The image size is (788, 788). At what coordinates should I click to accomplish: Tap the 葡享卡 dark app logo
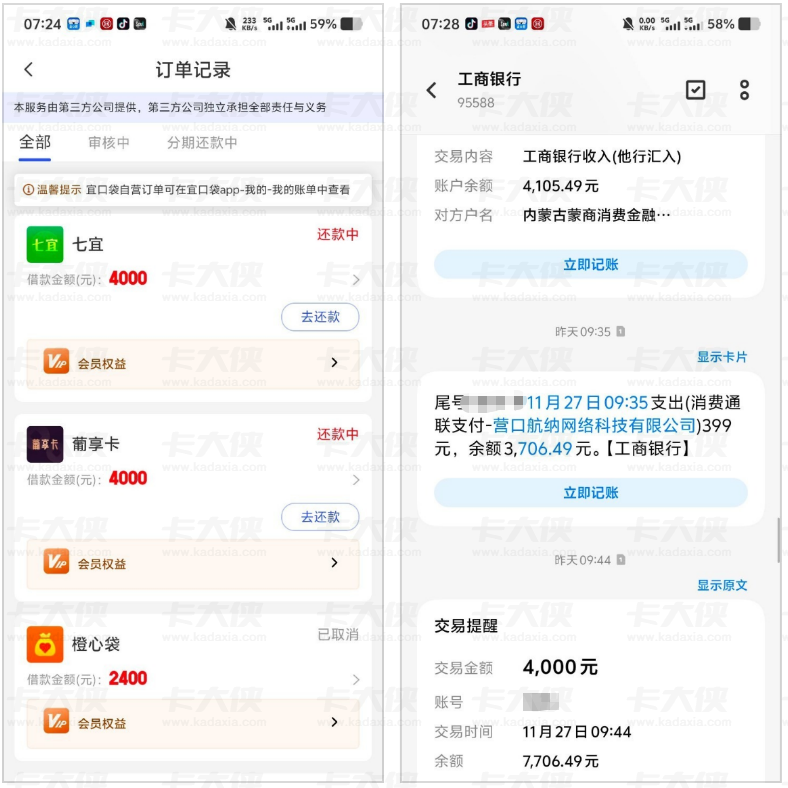coord(45,444)
